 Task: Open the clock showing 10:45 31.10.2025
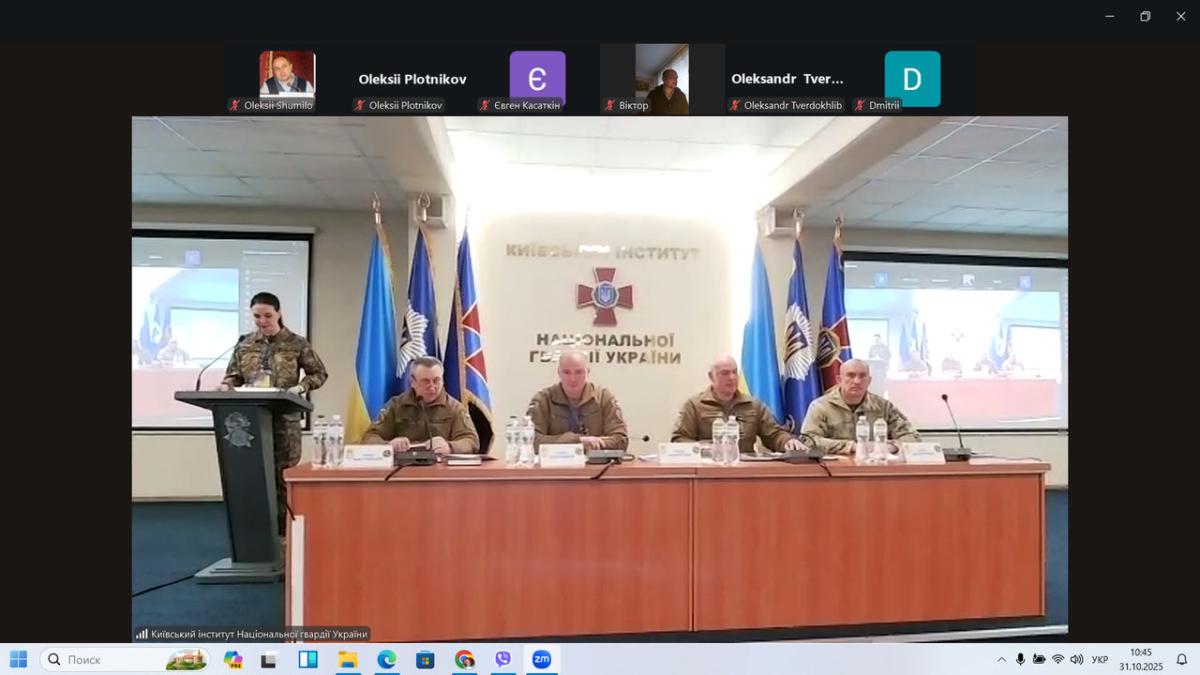click(x=1141, y=659)
